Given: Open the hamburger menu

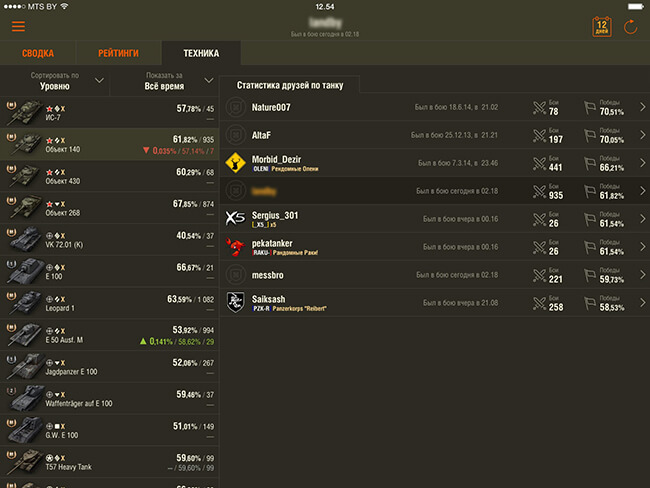Looking at the screenshot, I should coord(18,27).
